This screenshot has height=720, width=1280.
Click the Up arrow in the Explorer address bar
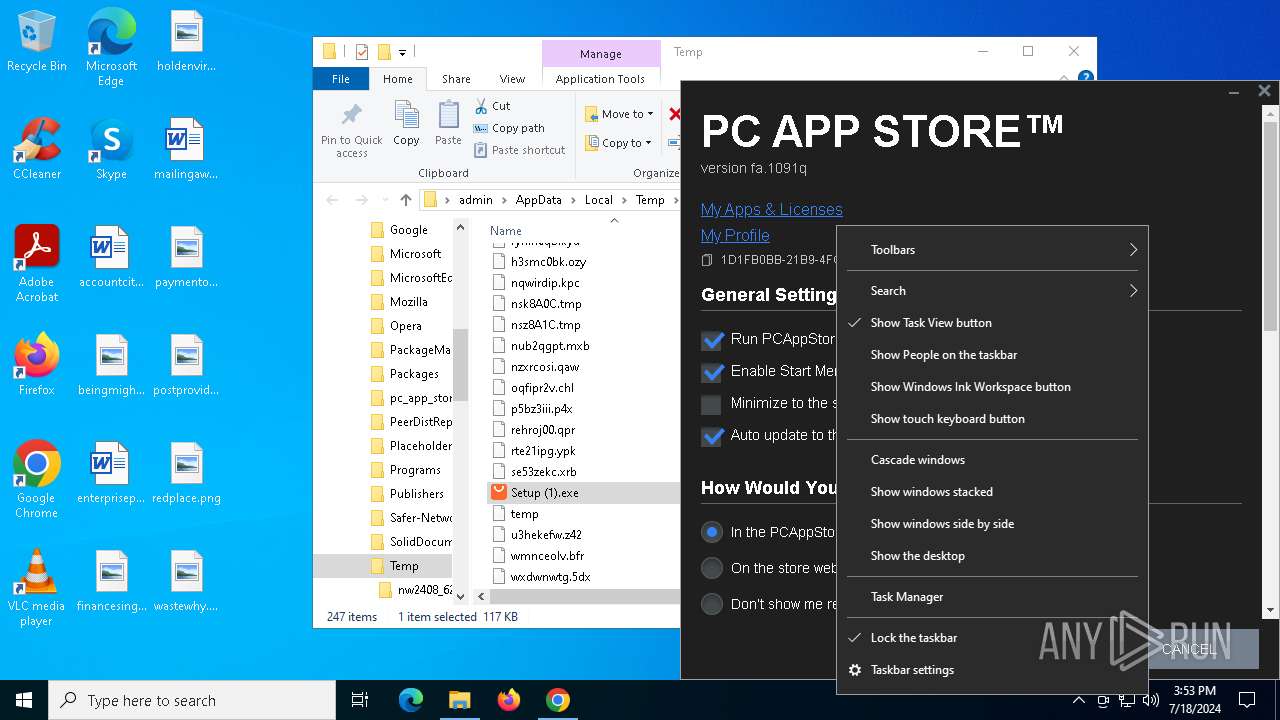(405, 200)
